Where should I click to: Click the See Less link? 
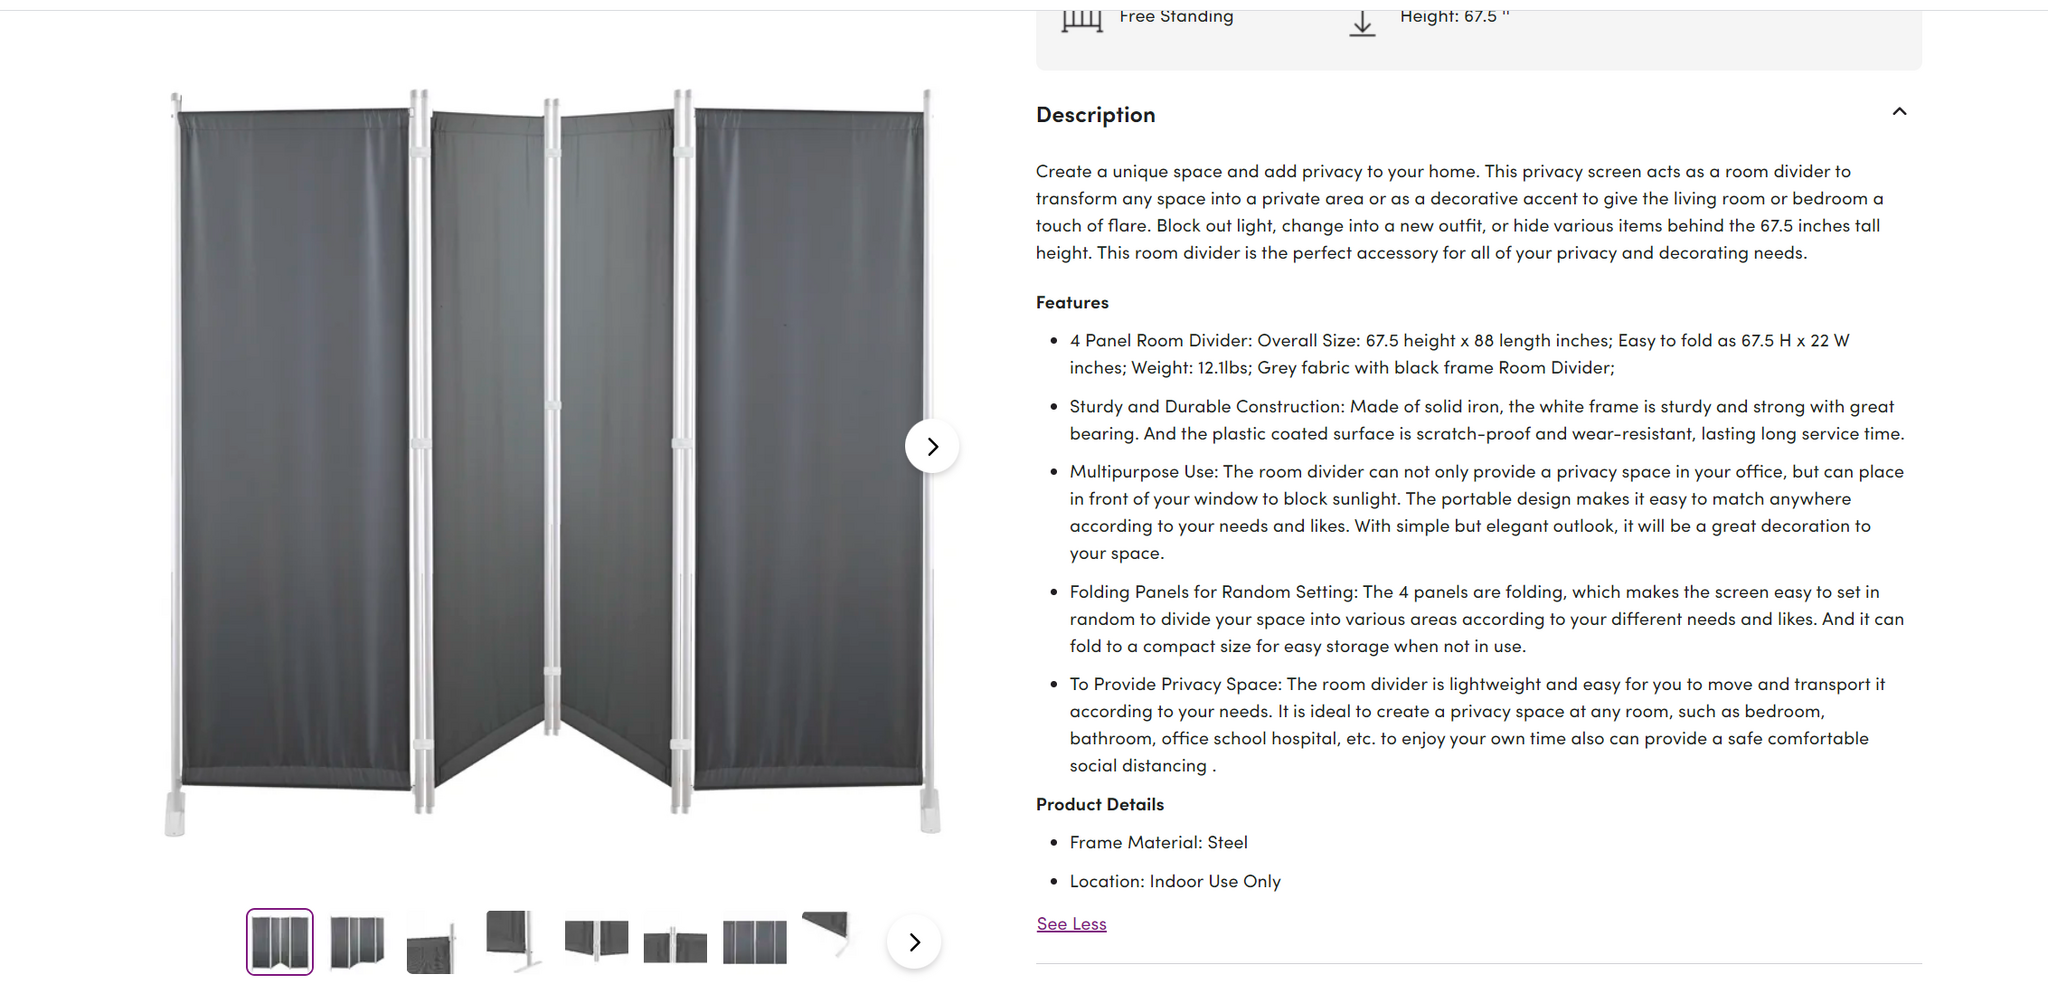click(x=1071, y=924)
